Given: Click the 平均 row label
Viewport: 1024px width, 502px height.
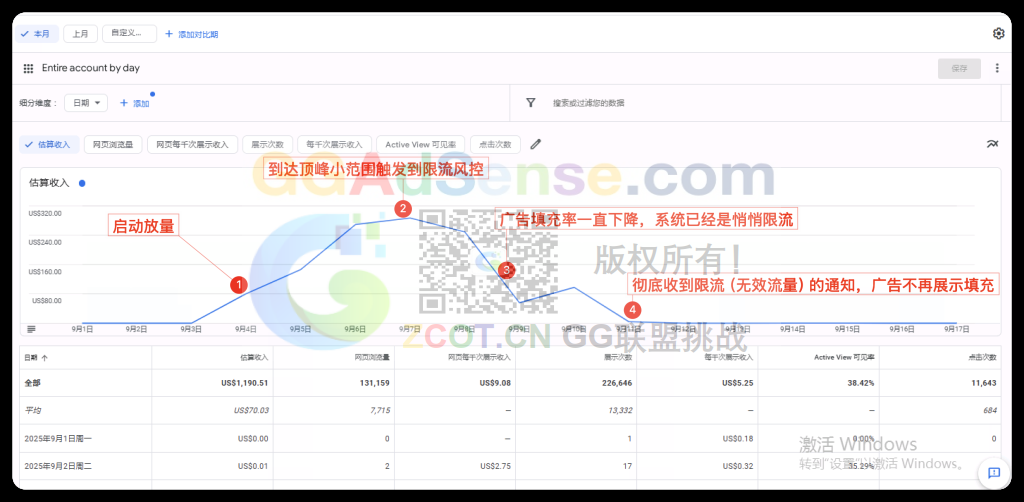Looking at the screenshot, I should [32, 411].
